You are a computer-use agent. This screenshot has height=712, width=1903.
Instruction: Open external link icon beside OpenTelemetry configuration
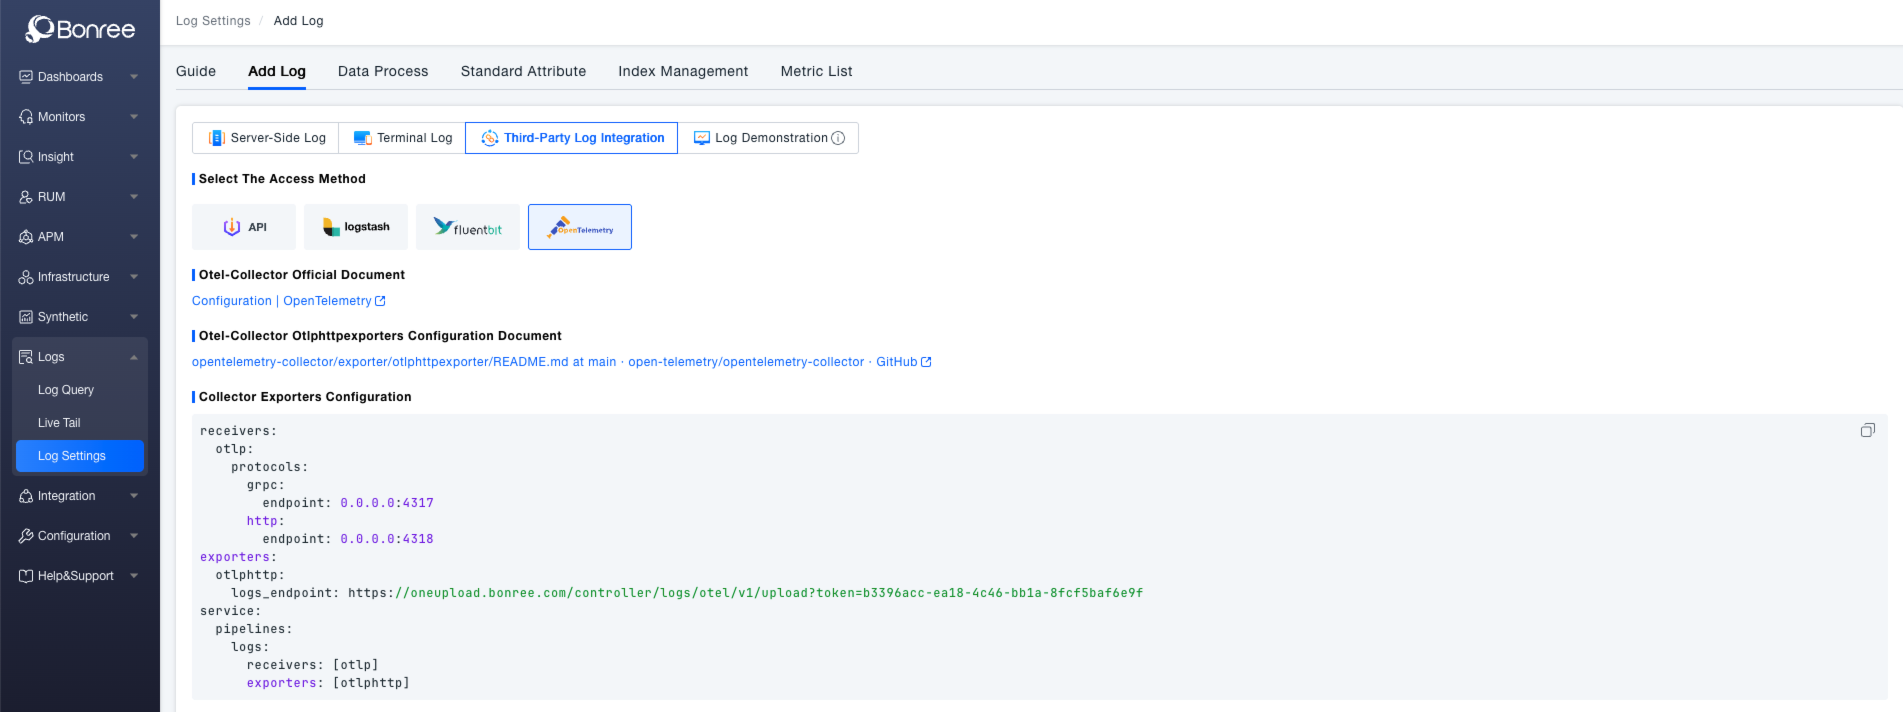[x=380, y=301]
